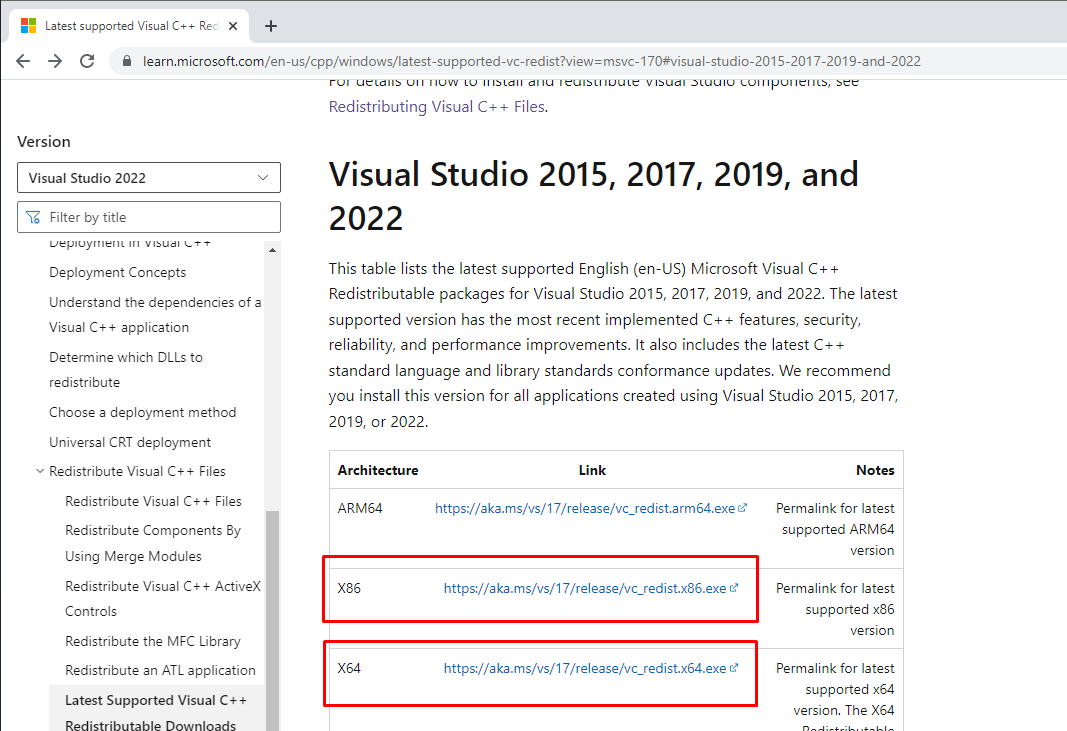
Task: Open Universal CRT deployment in sidebar
Action: pos(130,442)
